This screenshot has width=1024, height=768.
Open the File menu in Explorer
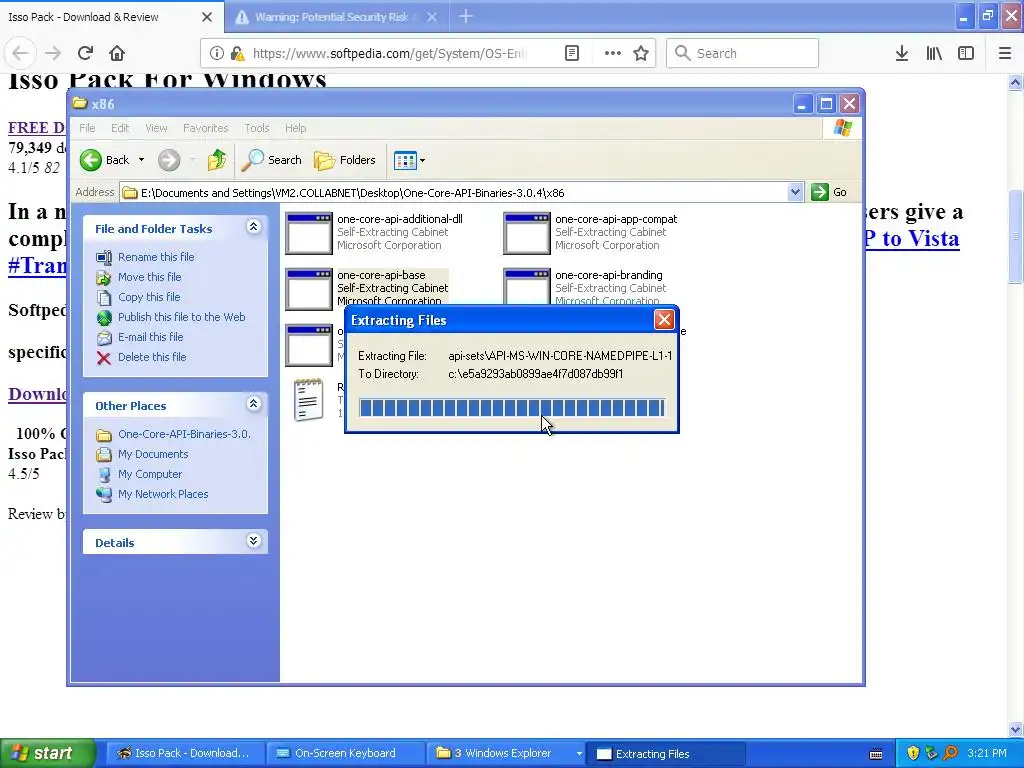(x=87, y=128)
